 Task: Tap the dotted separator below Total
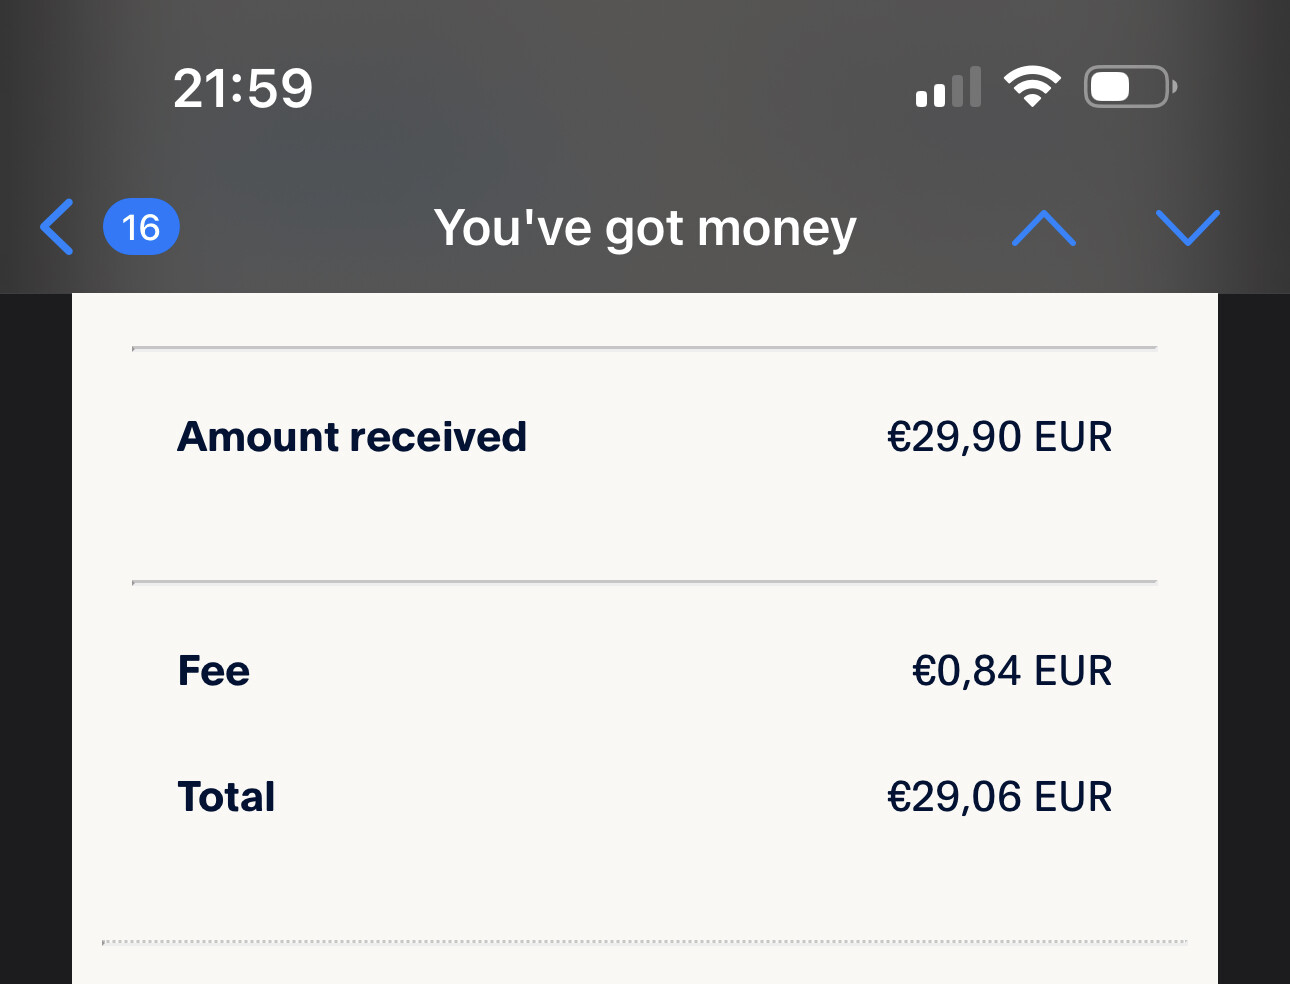[645, 942]
